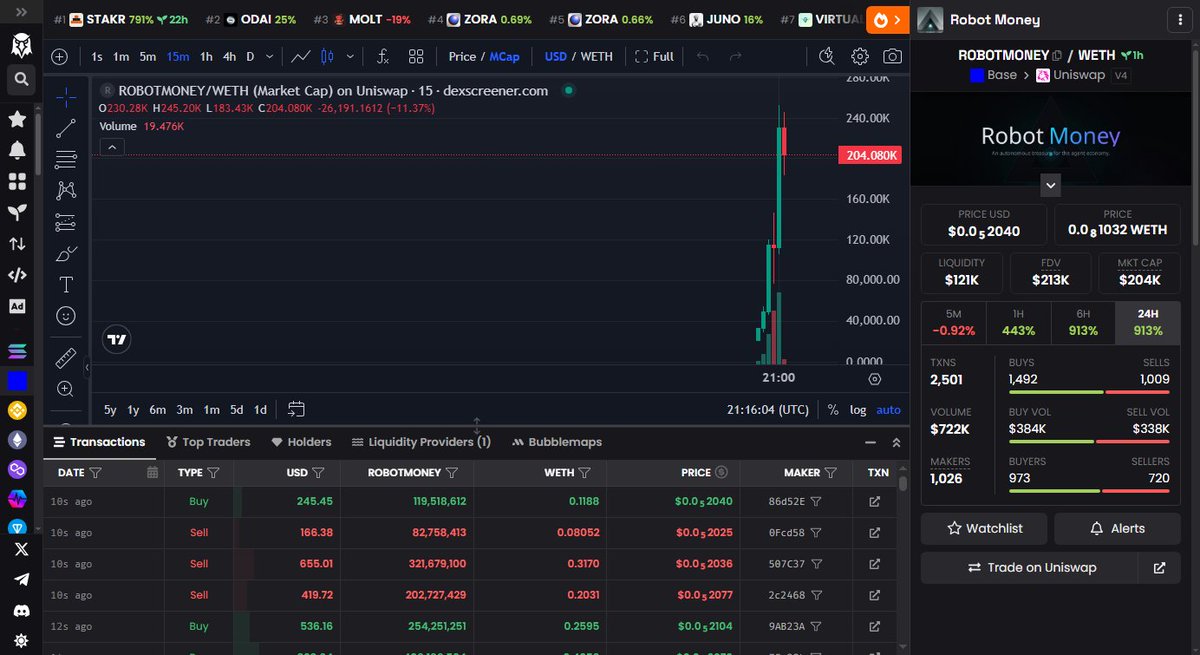Add the pair to Watchlist
1200x655 pixels.
(985, 528)
